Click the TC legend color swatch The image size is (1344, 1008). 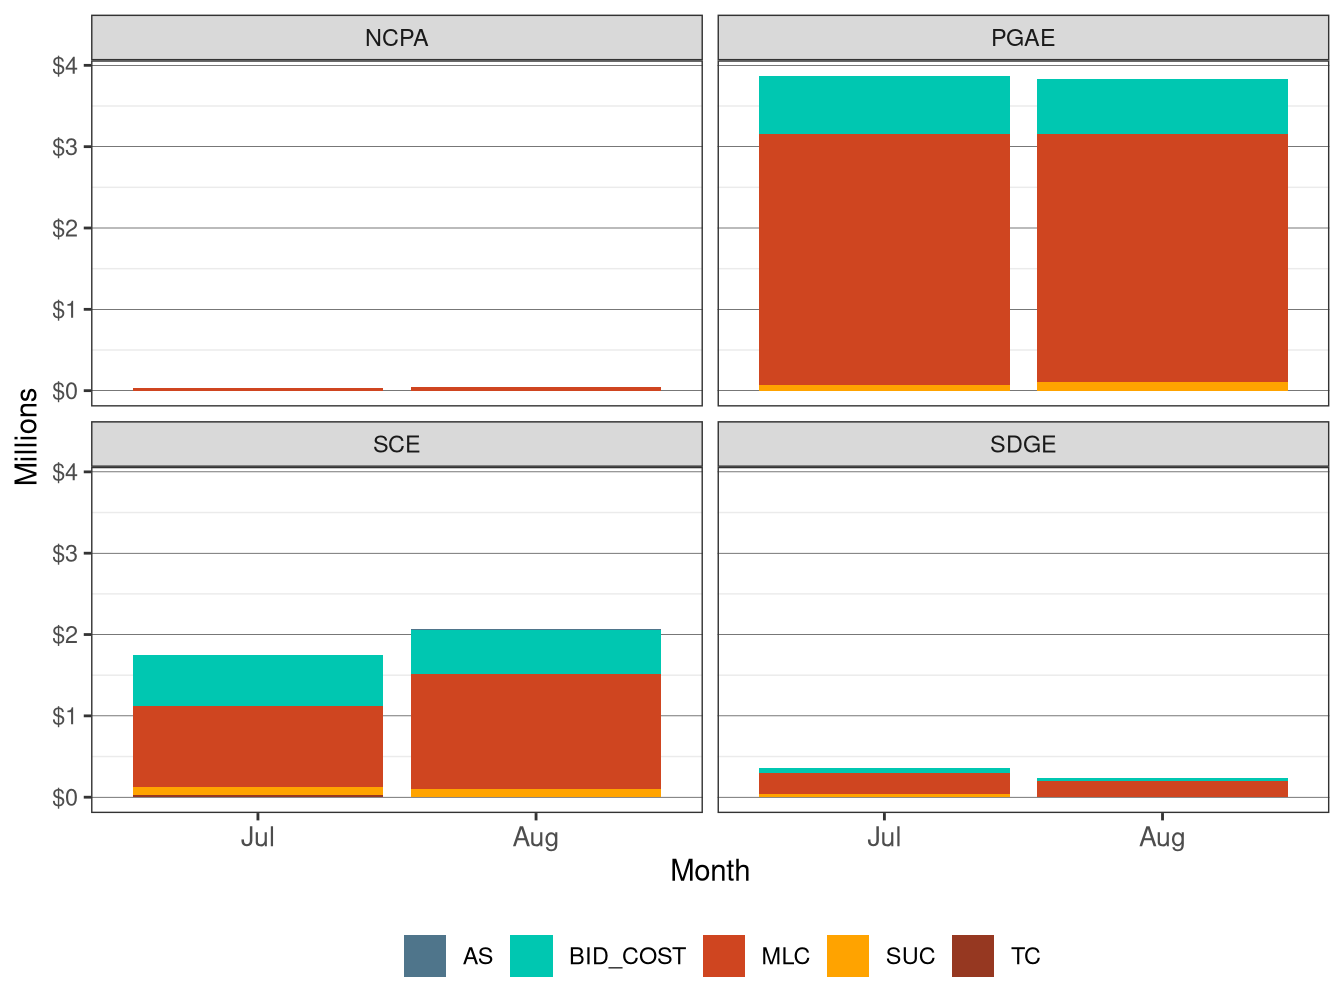tap(973, 956)
